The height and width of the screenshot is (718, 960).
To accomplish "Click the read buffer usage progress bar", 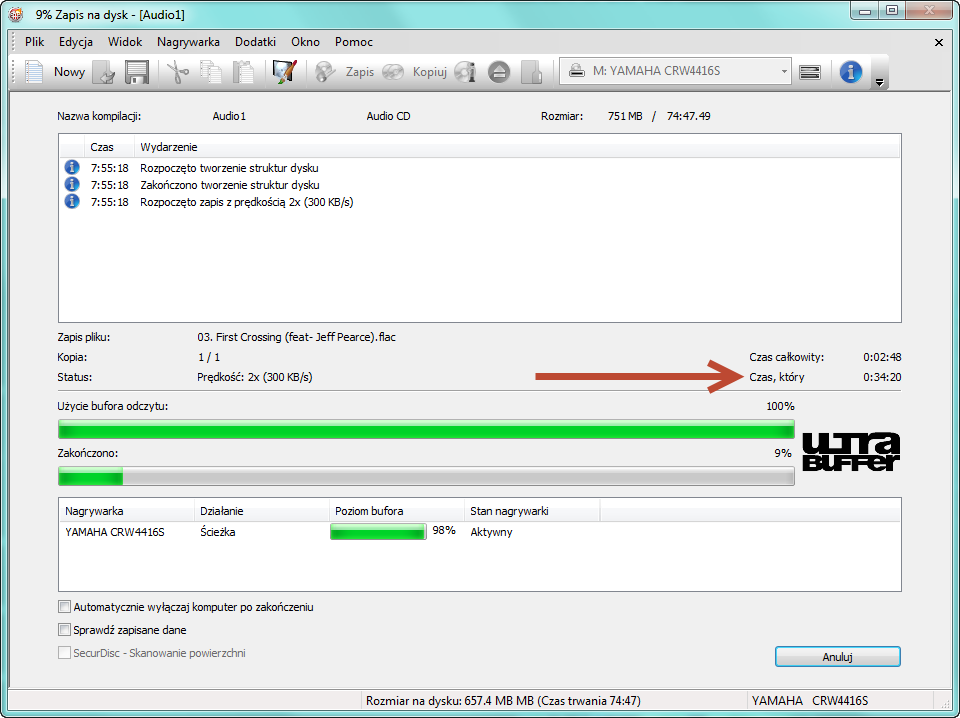I will tap(426, 429).
